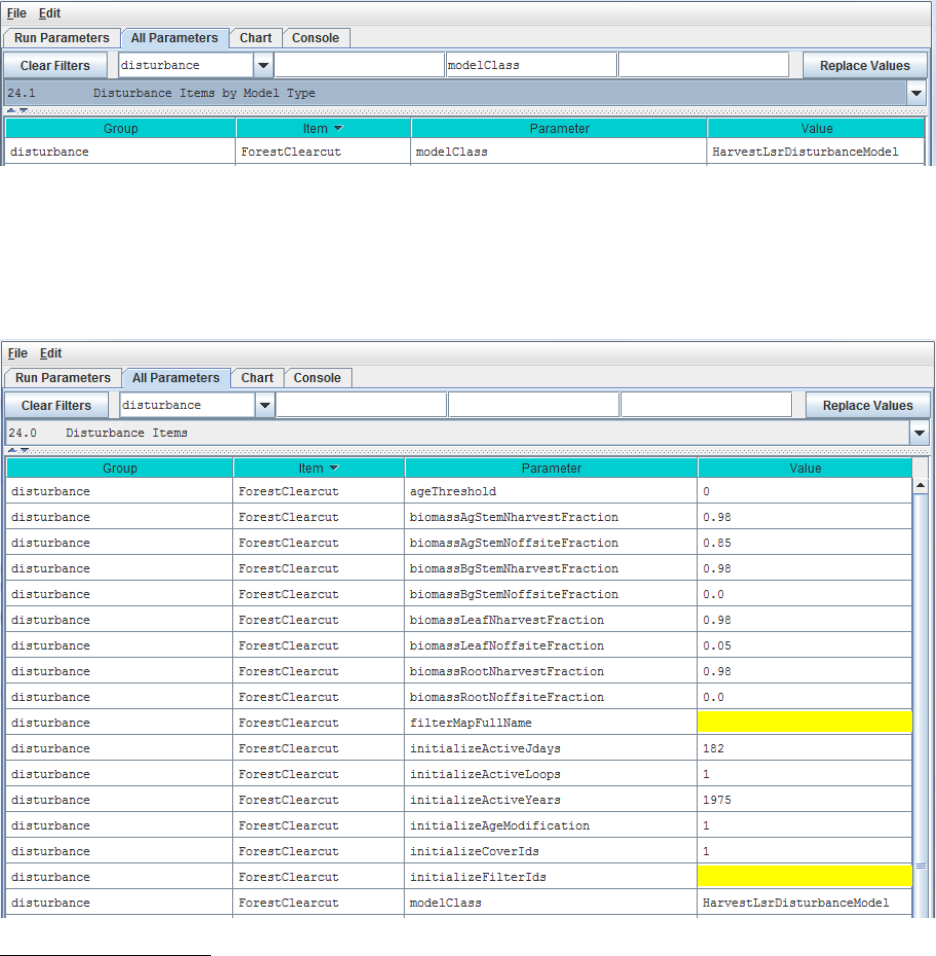Click Clear Filters button in lower window
936x956 pixels.
pyautogui.click(x=56, y=406)
